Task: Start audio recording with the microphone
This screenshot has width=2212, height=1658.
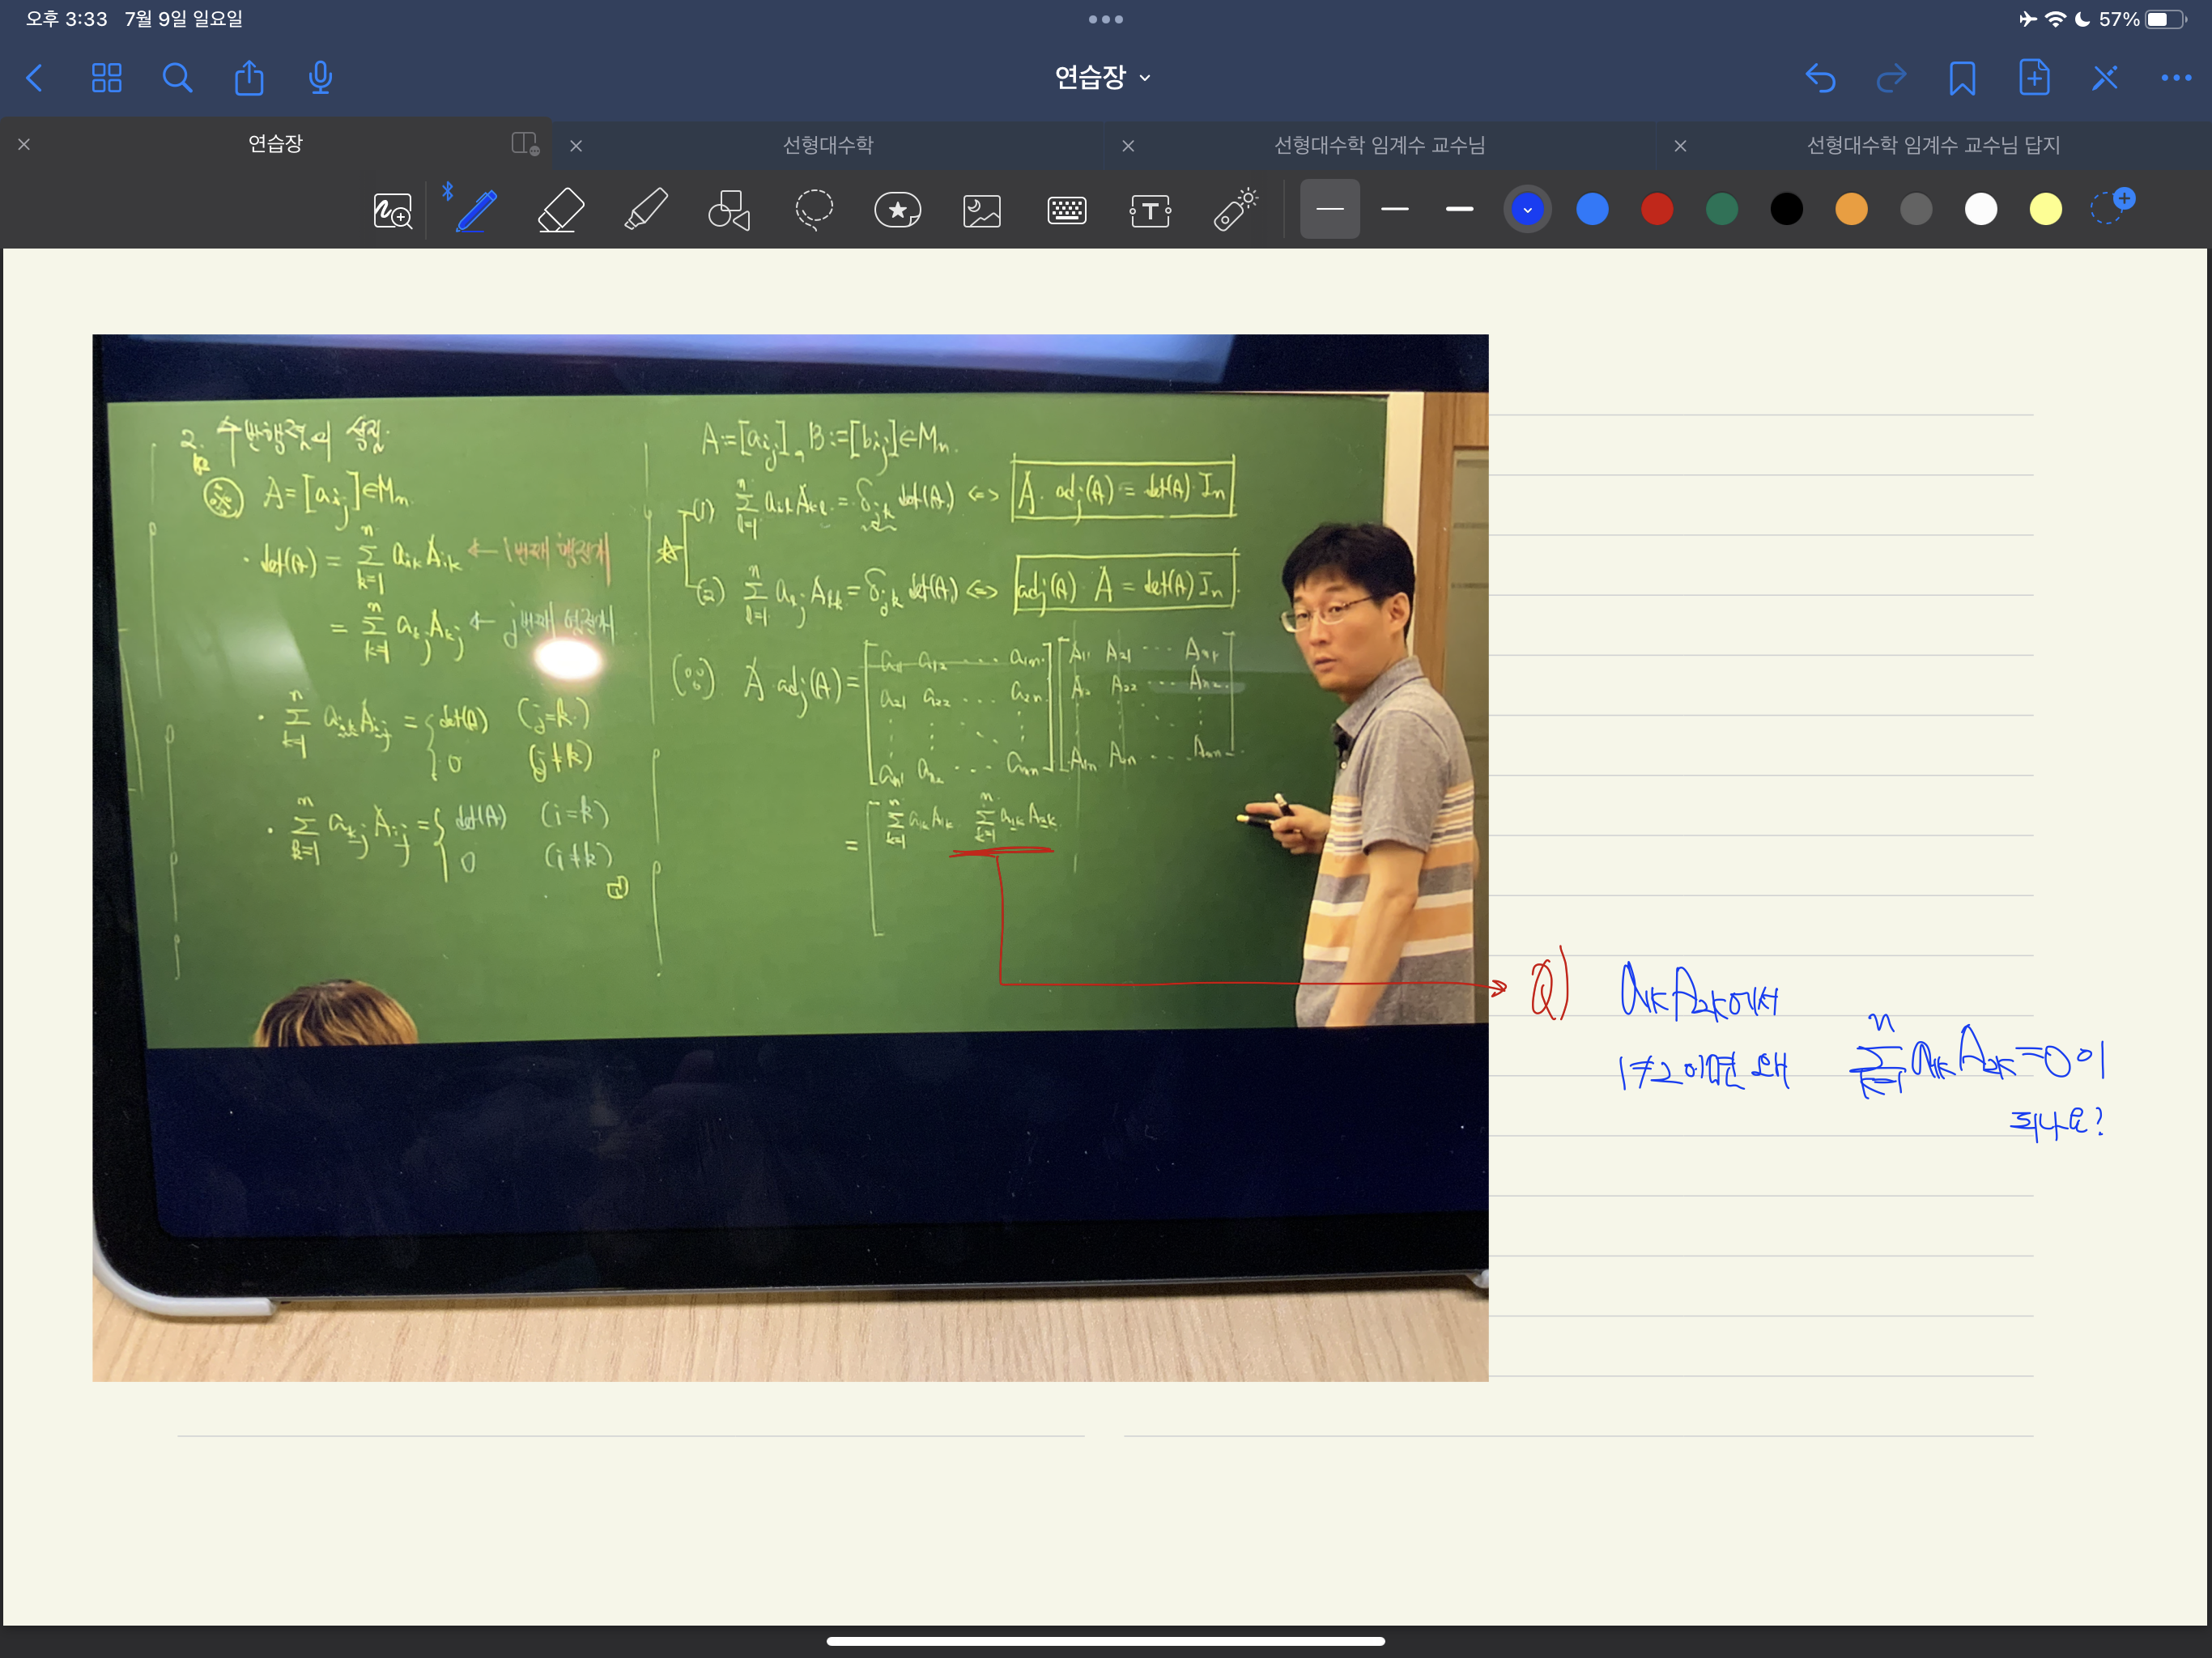Action: click(320, 77)
